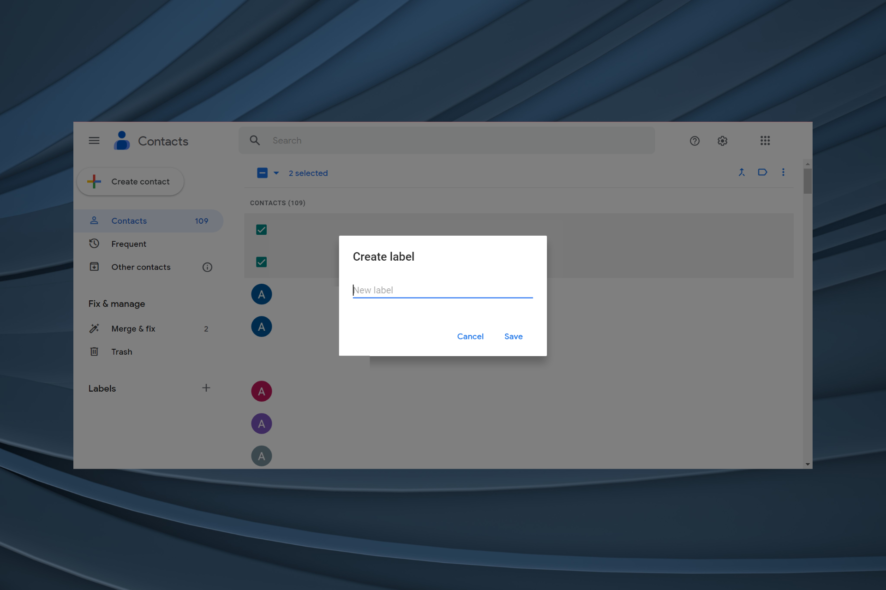Viewport: 886px width, 590px height.
Task: Select the Merge & fix sidebar icon
Action: coord(95,328)
